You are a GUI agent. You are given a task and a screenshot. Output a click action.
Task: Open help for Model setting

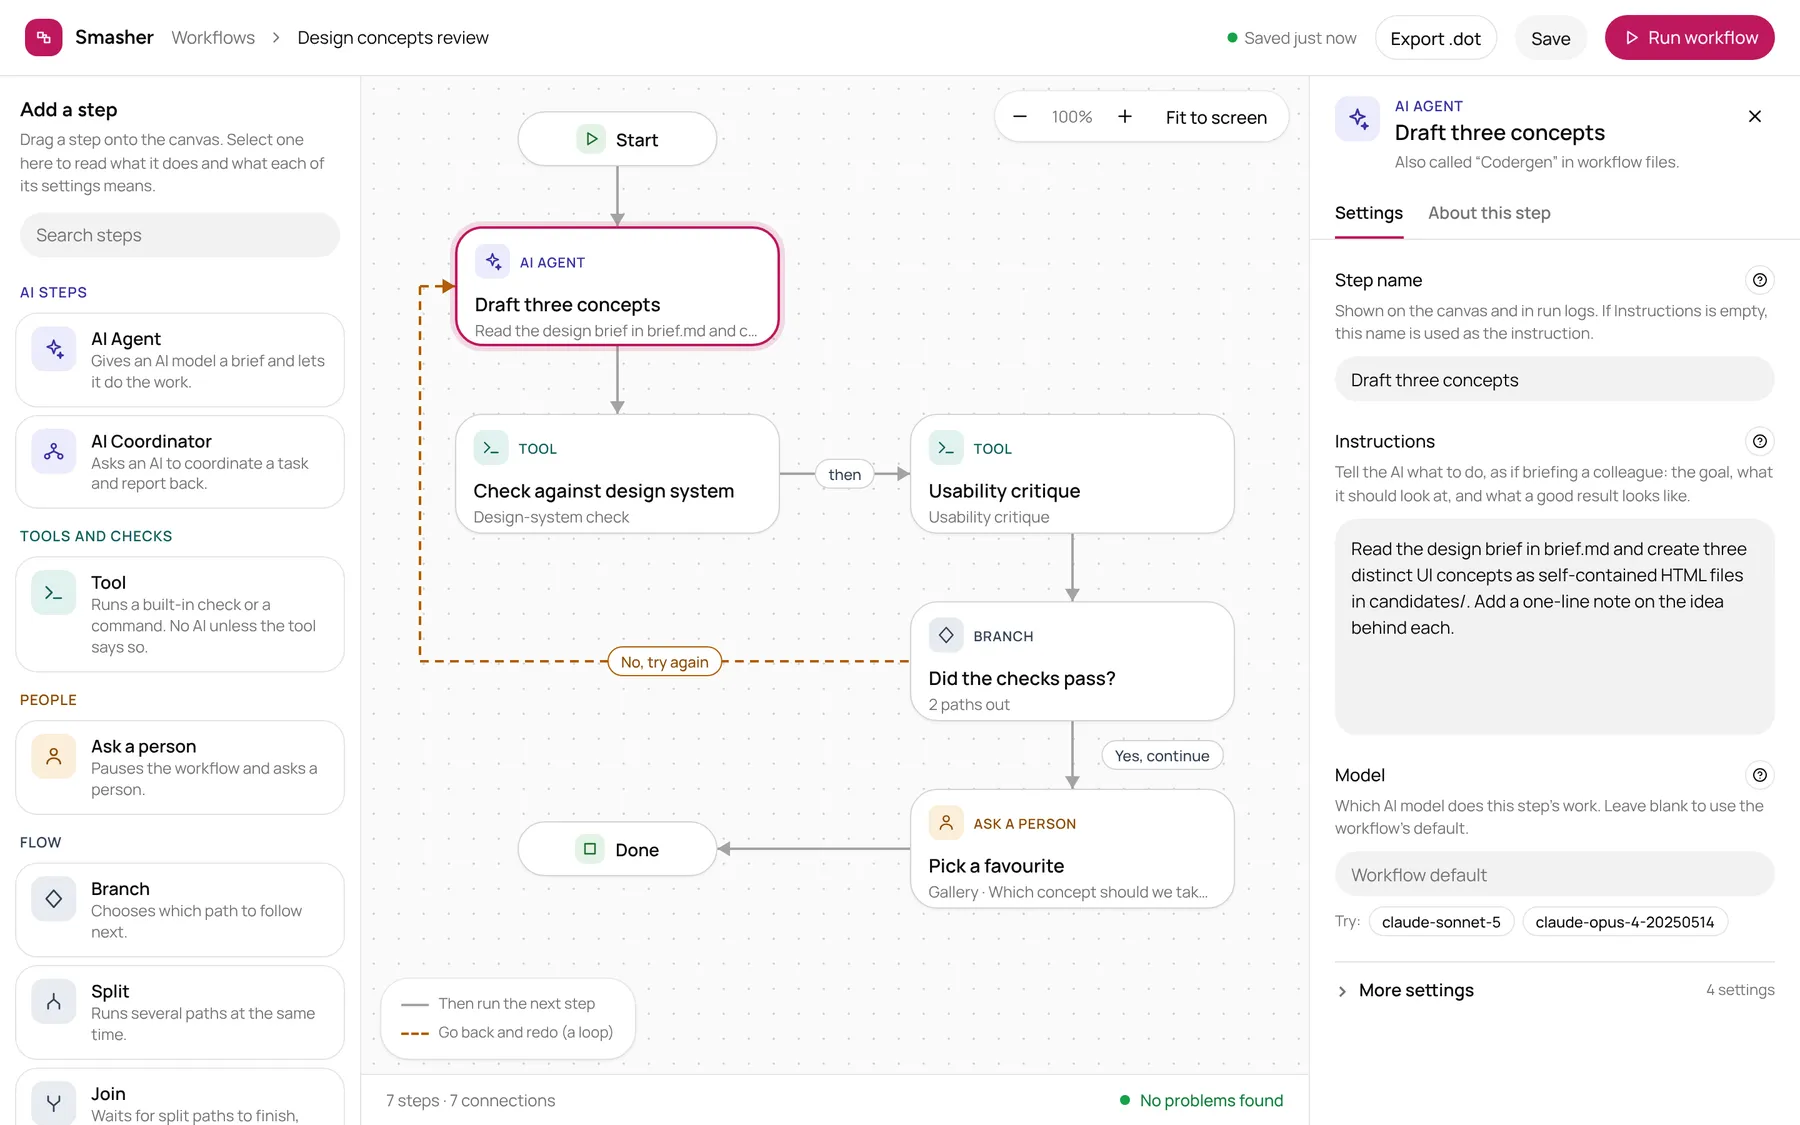coord(1760,775)
